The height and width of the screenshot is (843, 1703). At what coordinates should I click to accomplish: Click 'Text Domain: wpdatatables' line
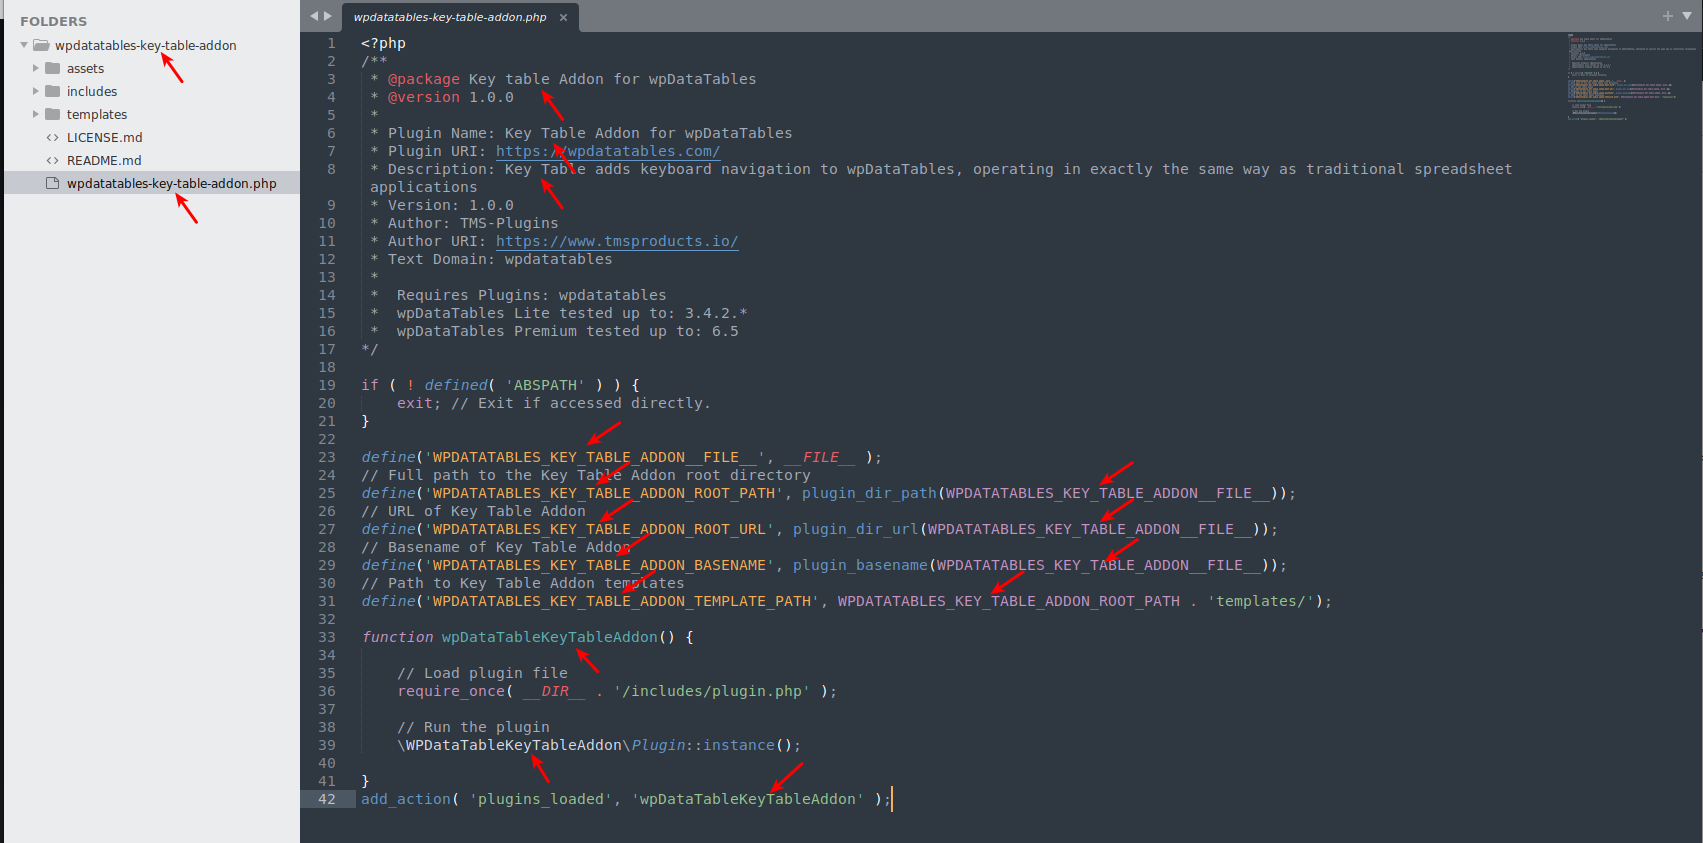point(500,259)
